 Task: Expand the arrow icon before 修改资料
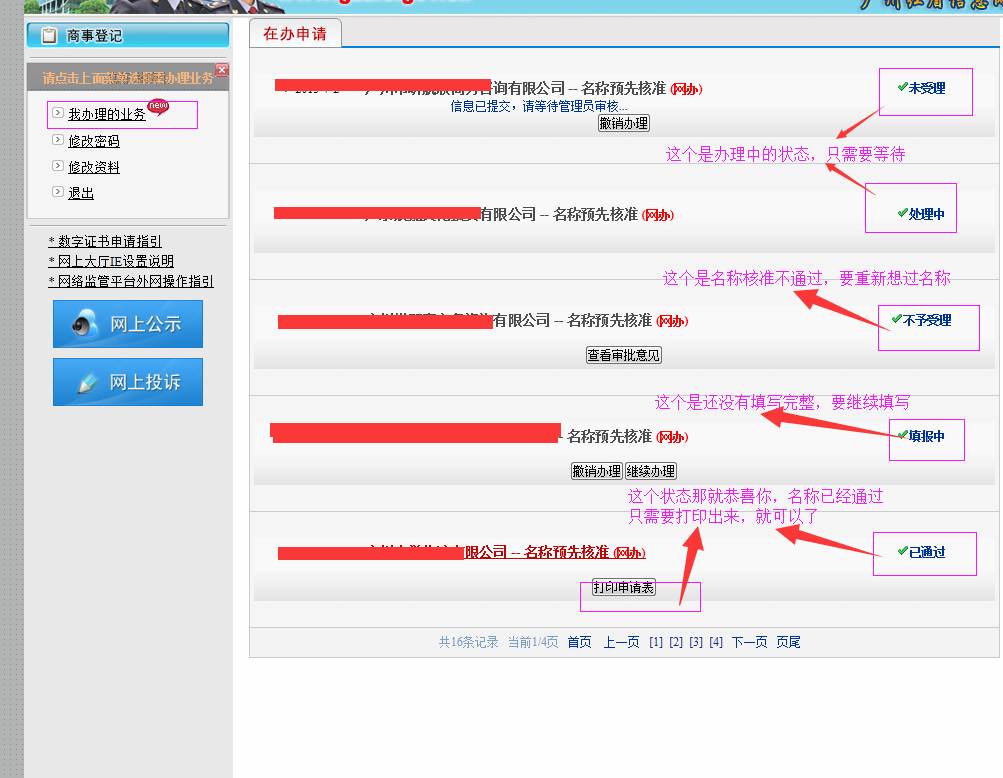[x=59, y=166]
